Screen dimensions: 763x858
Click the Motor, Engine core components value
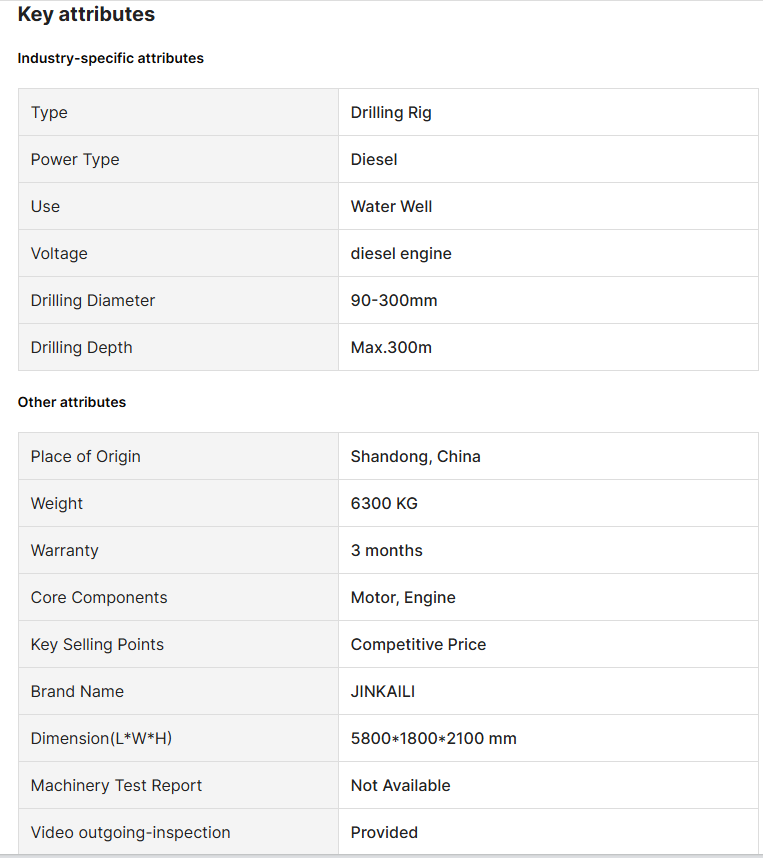(x=403, y=598)
